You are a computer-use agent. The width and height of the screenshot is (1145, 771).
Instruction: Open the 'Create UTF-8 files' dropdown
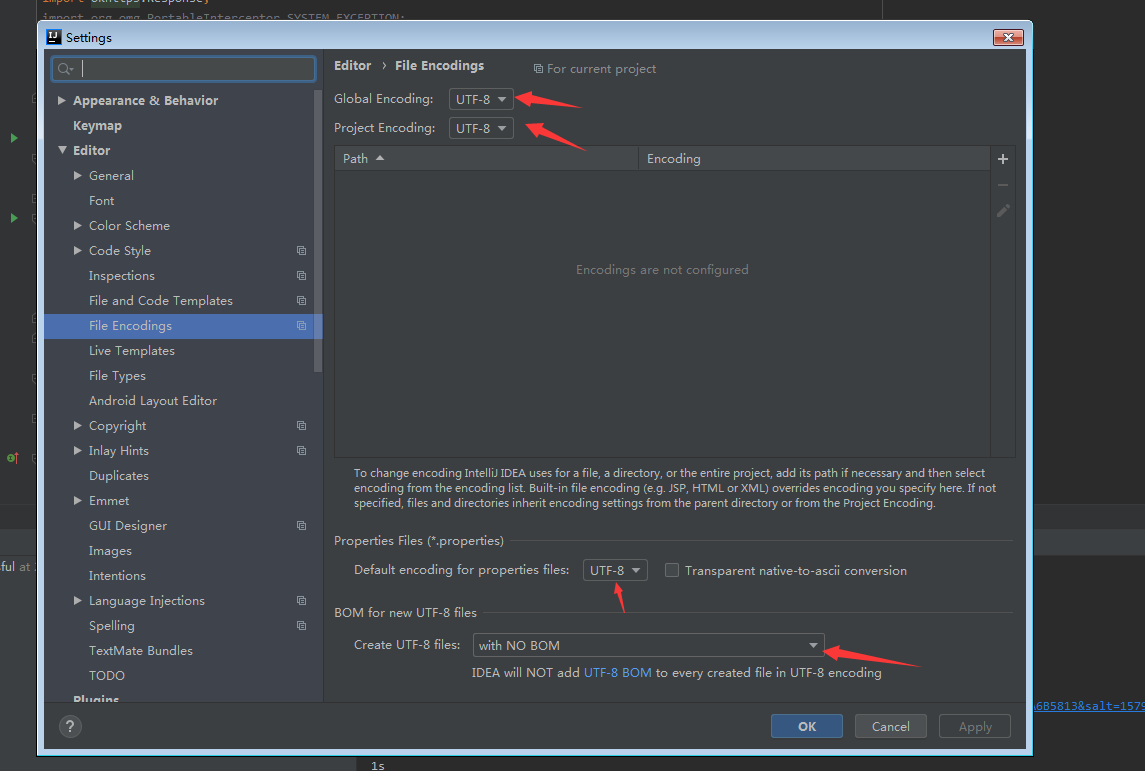648,645
